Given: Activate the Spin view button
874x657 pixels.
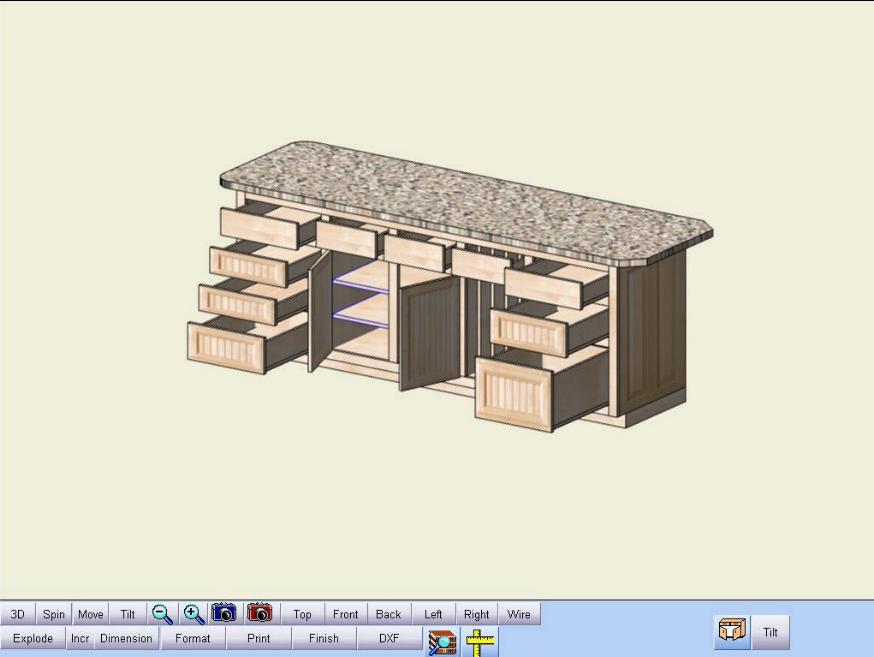Looking at the screenshot, I should 54,614.
